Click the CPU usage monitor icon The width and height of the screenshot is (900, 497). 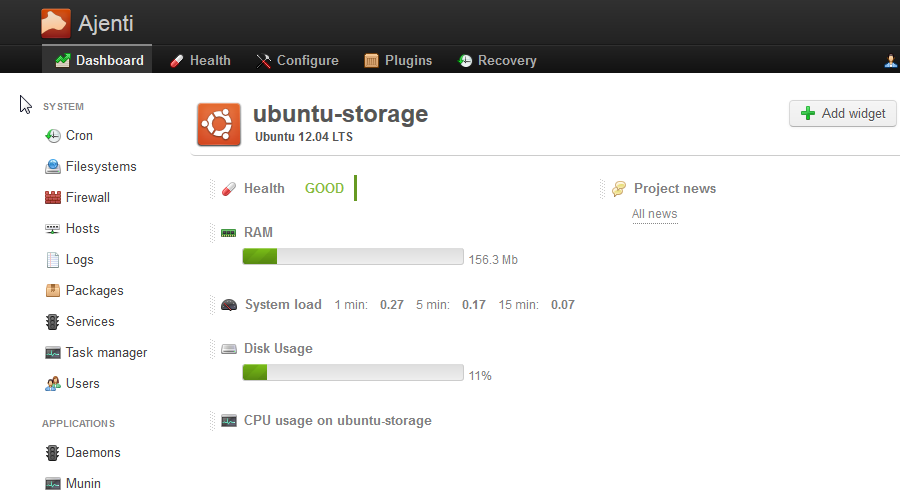(229, 421)
